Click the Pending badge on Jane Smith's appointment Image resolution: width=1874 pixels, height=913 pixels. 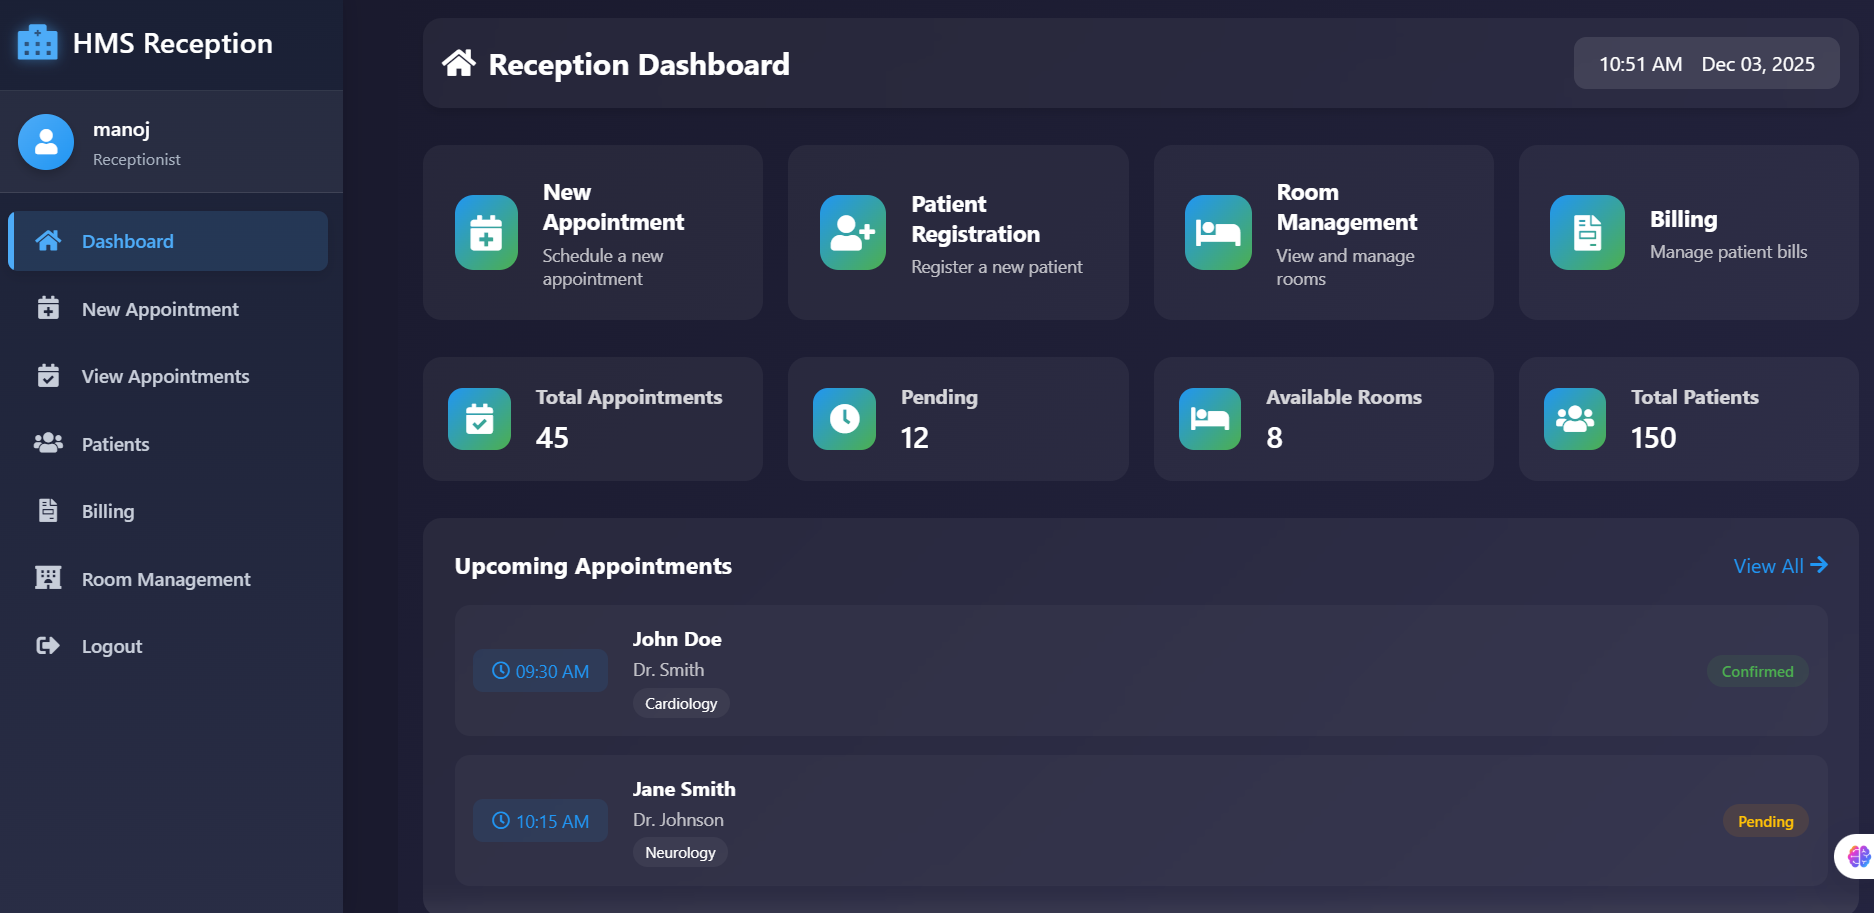1765,821
